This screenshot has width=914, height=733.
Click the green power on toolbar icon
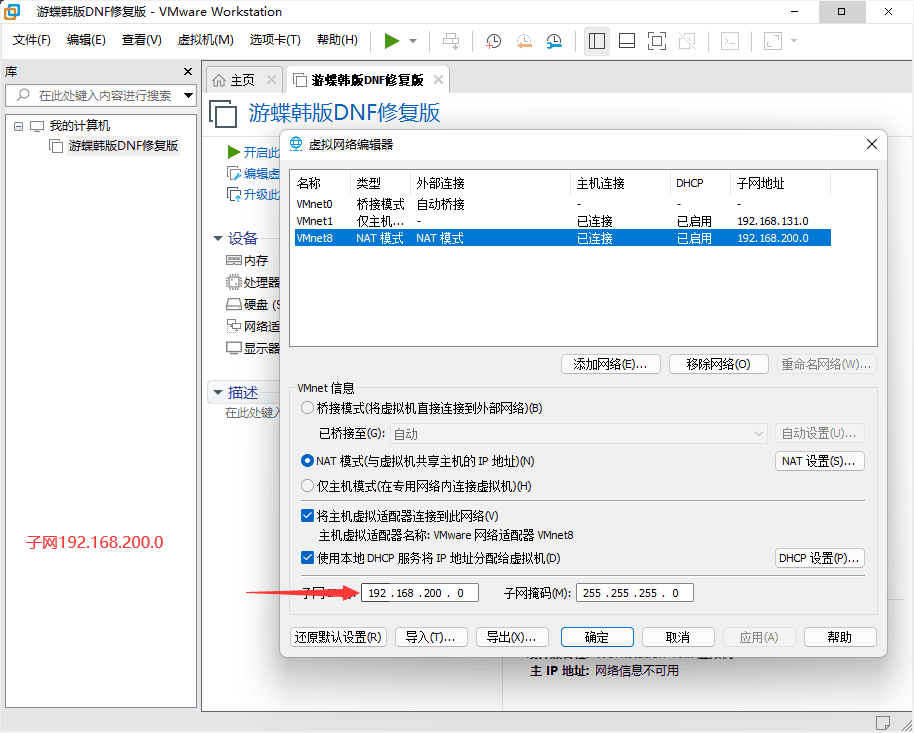(392, 41)
